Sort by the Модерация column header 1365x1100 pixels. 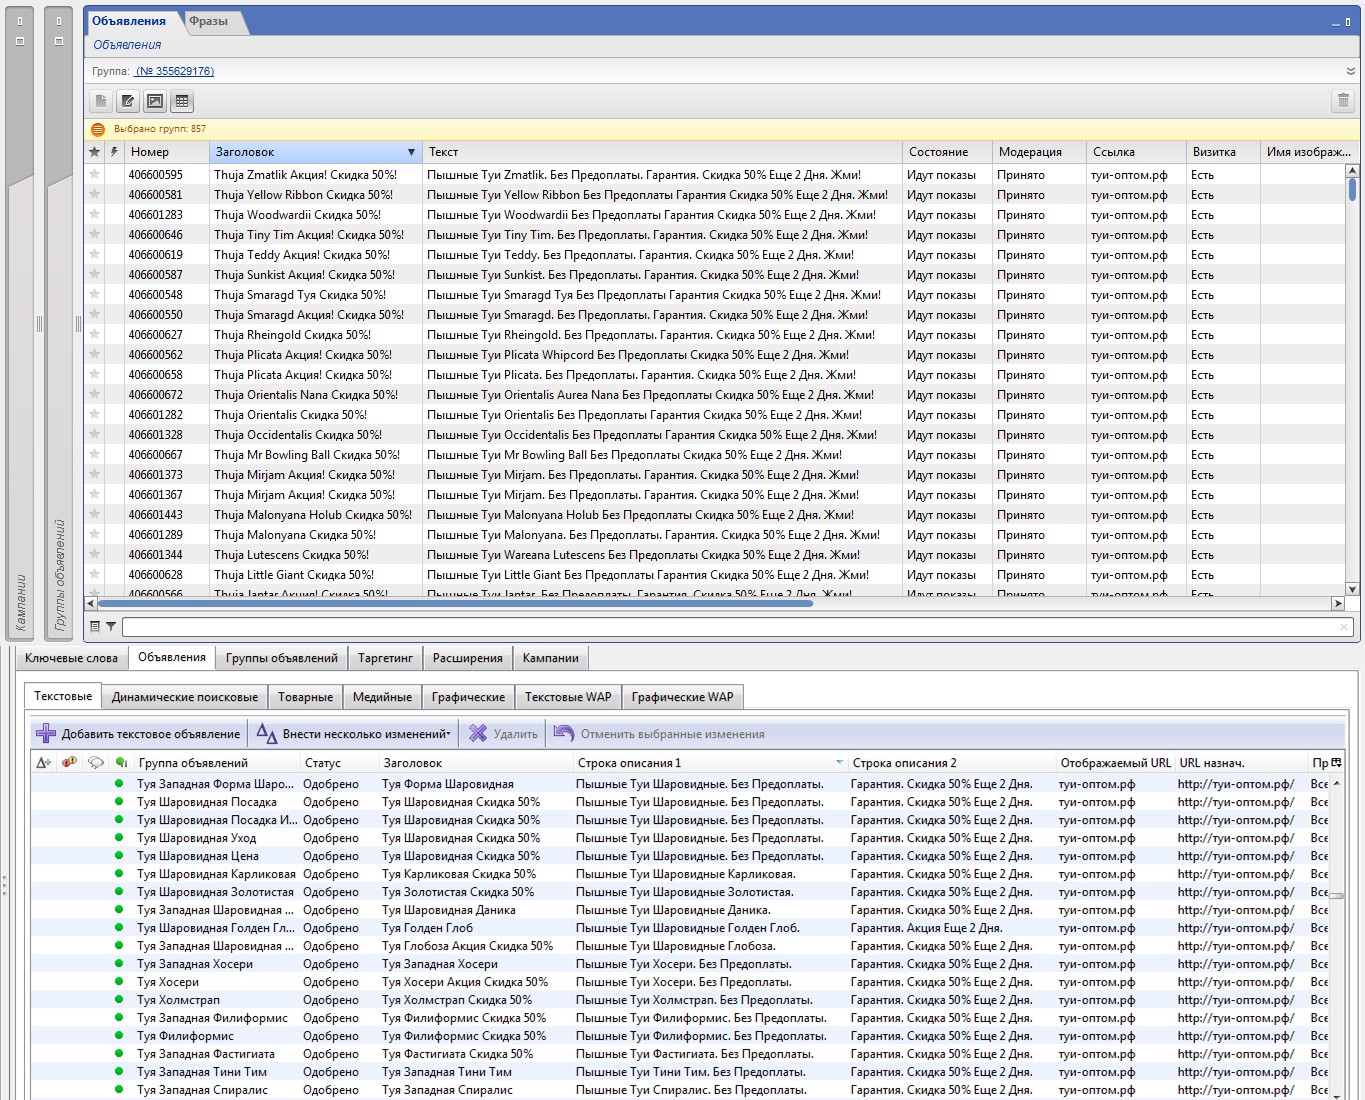tap(1040, 152)
